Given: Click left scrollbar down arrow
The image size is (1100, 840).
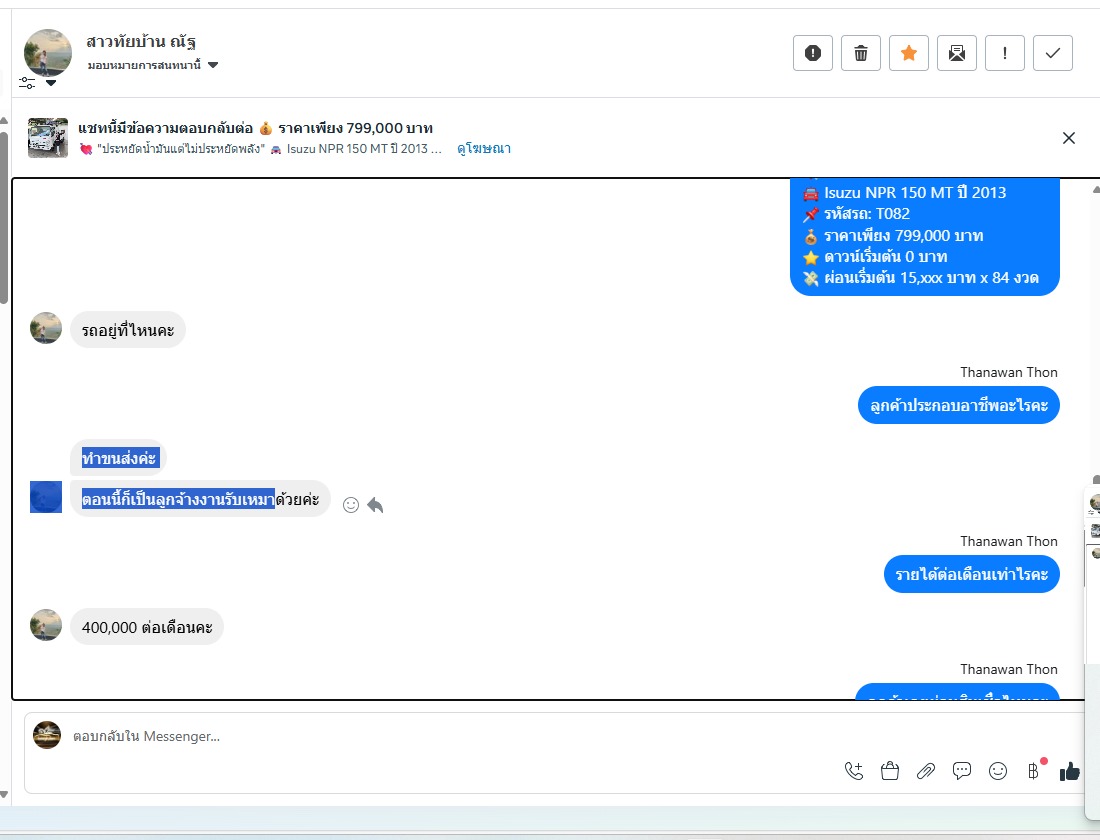Looking at the screenshot, I should point(4,795).
